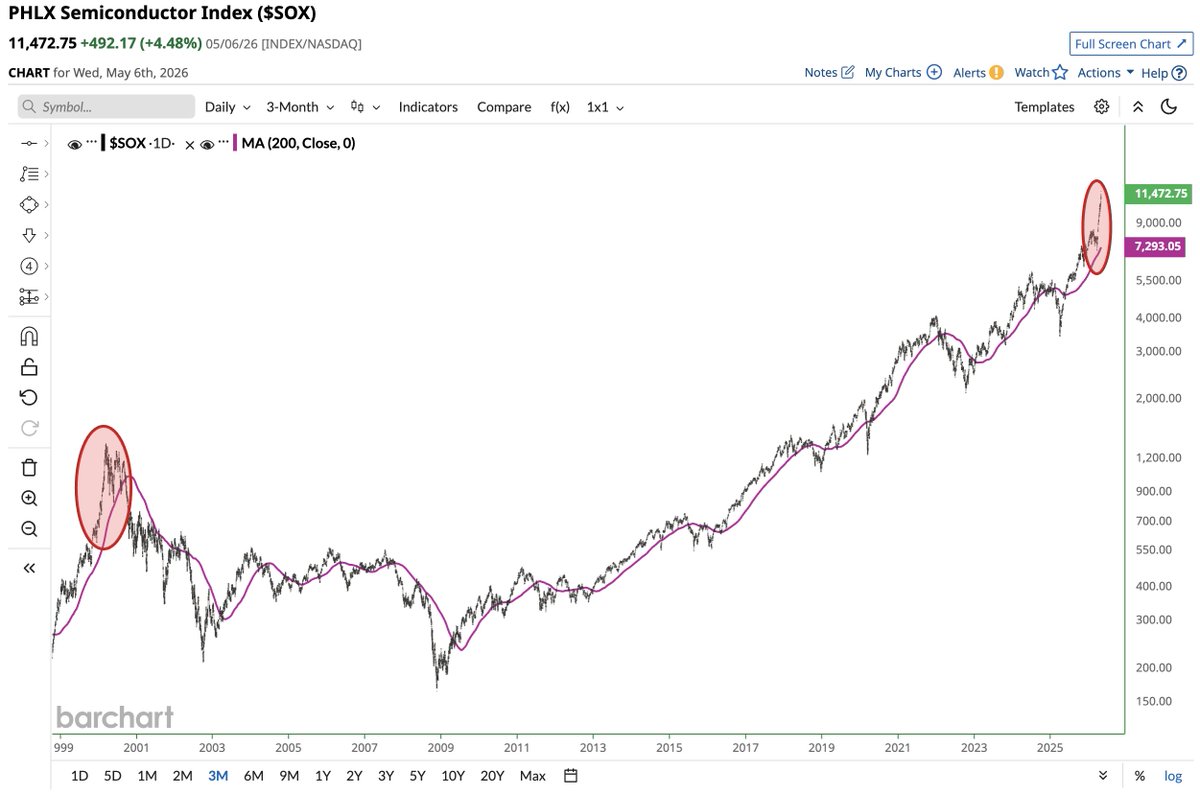Toggle visibility of $SOX series
The width and height of the screenshot is (1200, 794).
click(x=74, y=144)
